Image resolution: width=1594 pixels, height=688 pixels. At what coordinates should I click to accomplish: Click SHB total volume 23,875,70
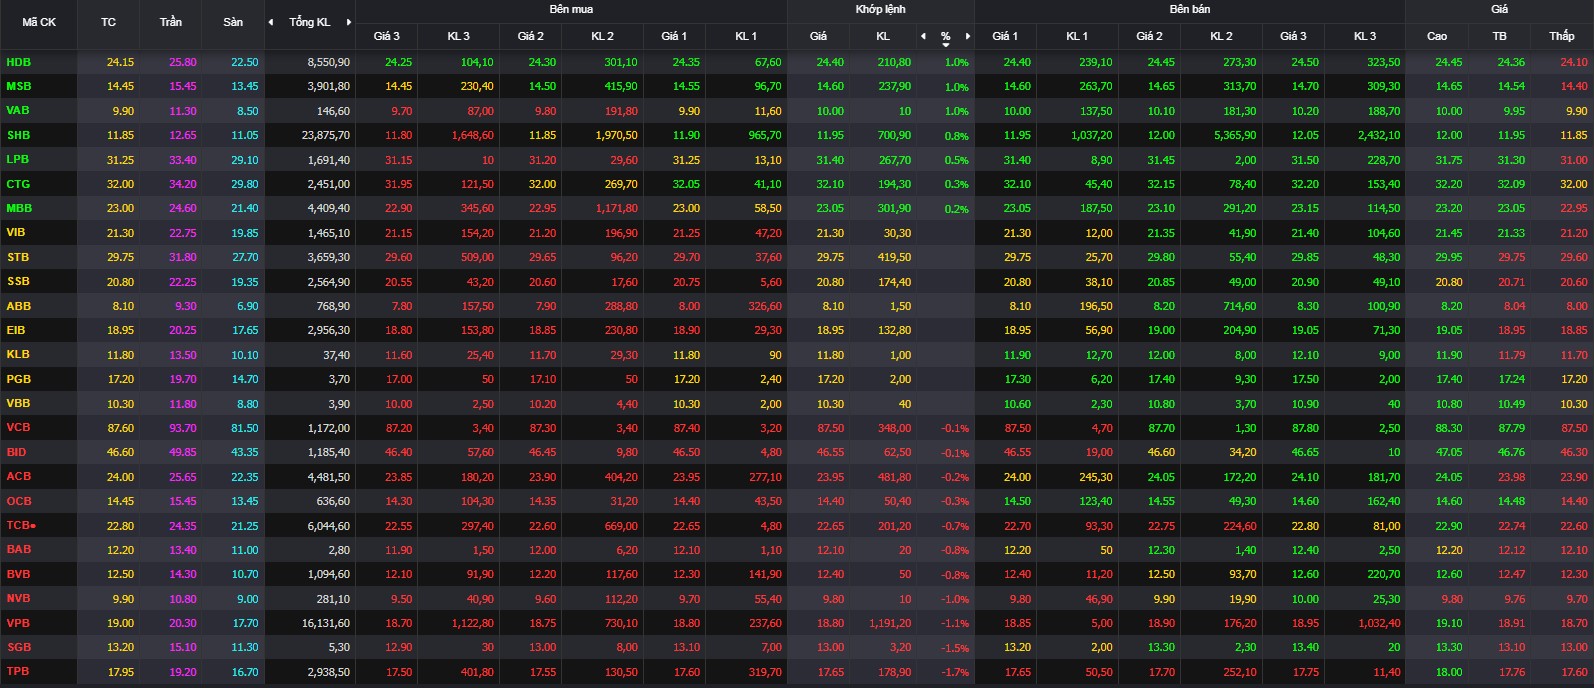coord(326,135)
